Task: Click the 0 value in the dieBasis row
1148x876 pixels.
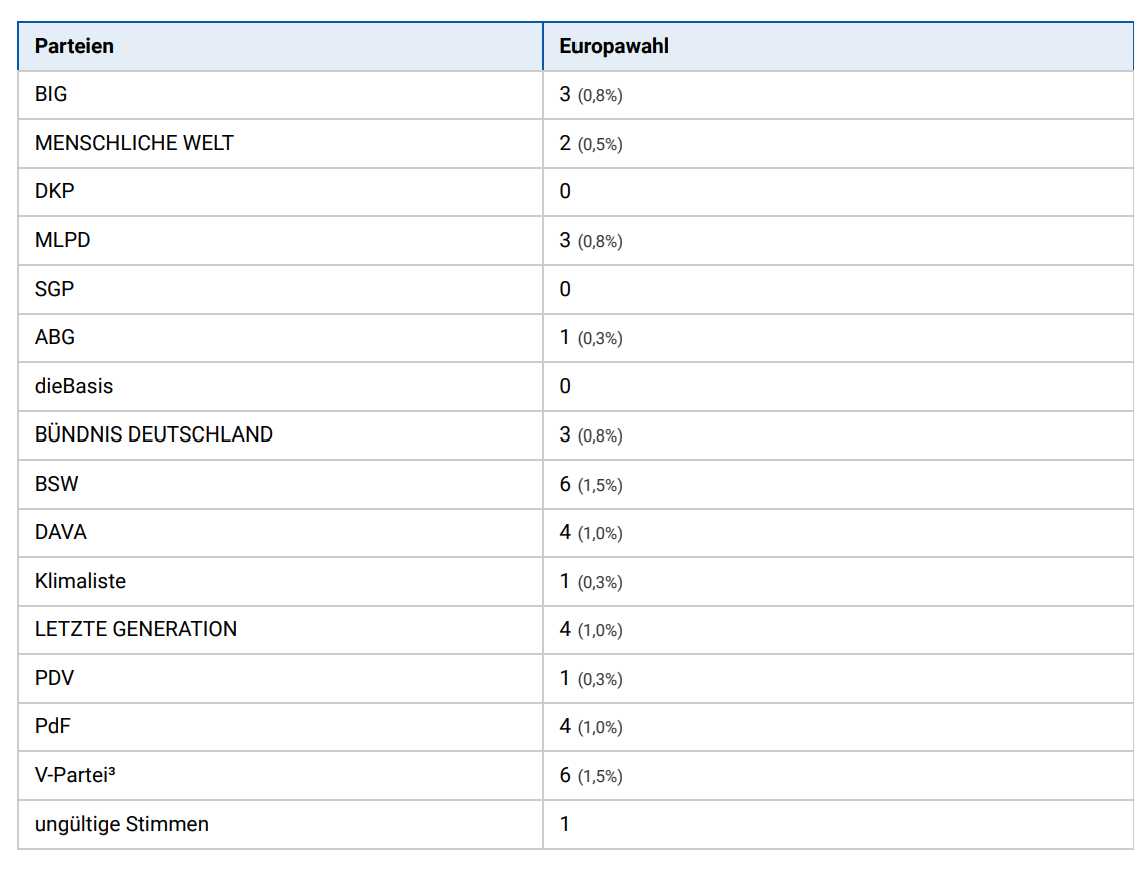Action: tap(565, 386)
